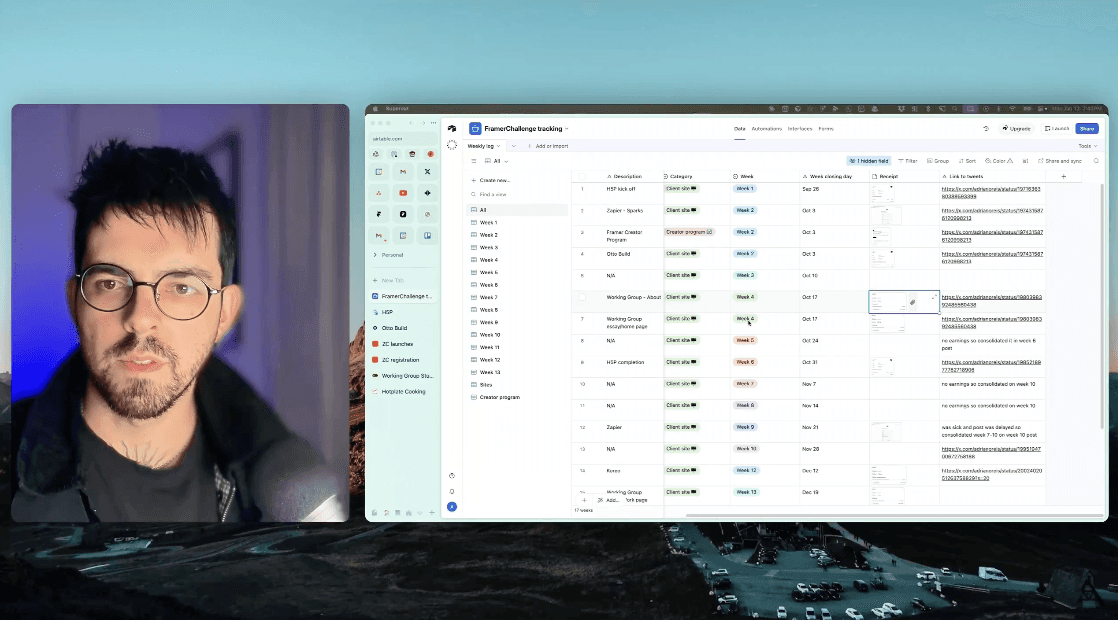
Task: Open browser three-dot more menu
Action: (433, 123)
